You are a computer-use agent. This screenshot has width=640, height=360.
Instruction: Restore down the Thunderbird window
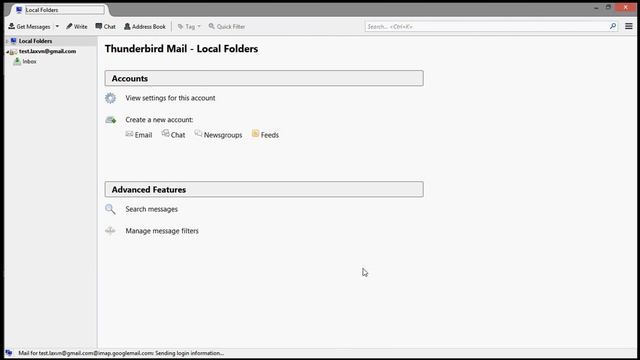pos(608,7)
